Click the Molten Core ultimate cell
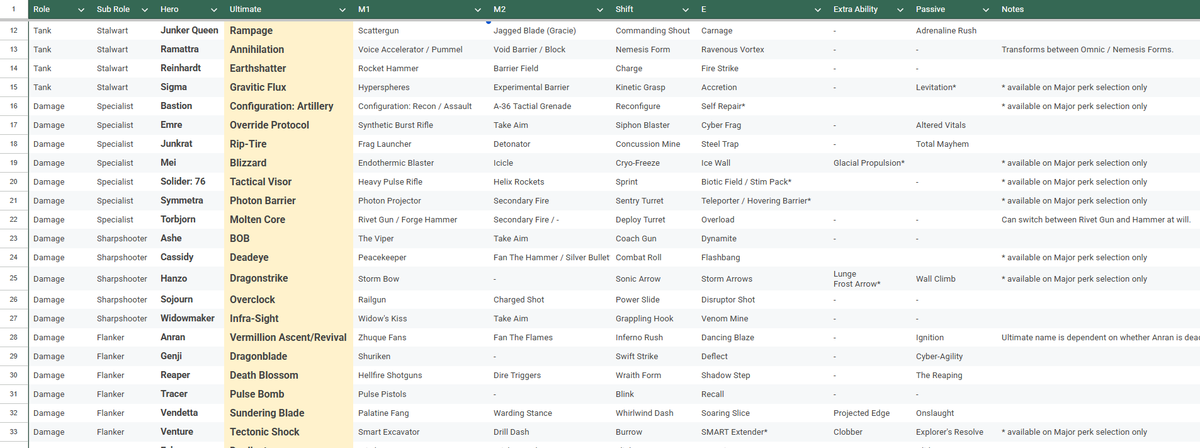This screenshot has width=1200, height=448. 289,220
